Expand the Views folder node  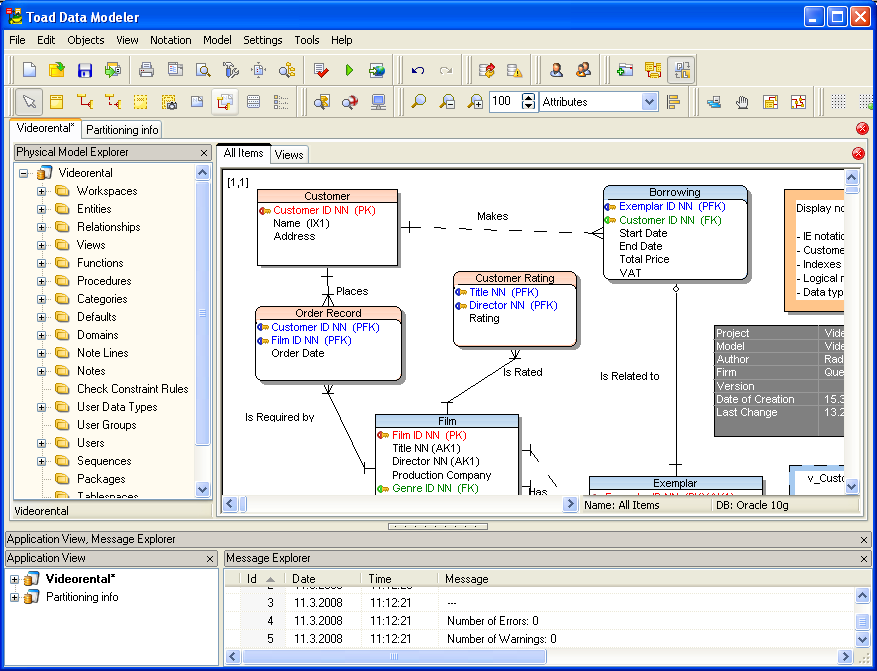[x=41, y=245]
